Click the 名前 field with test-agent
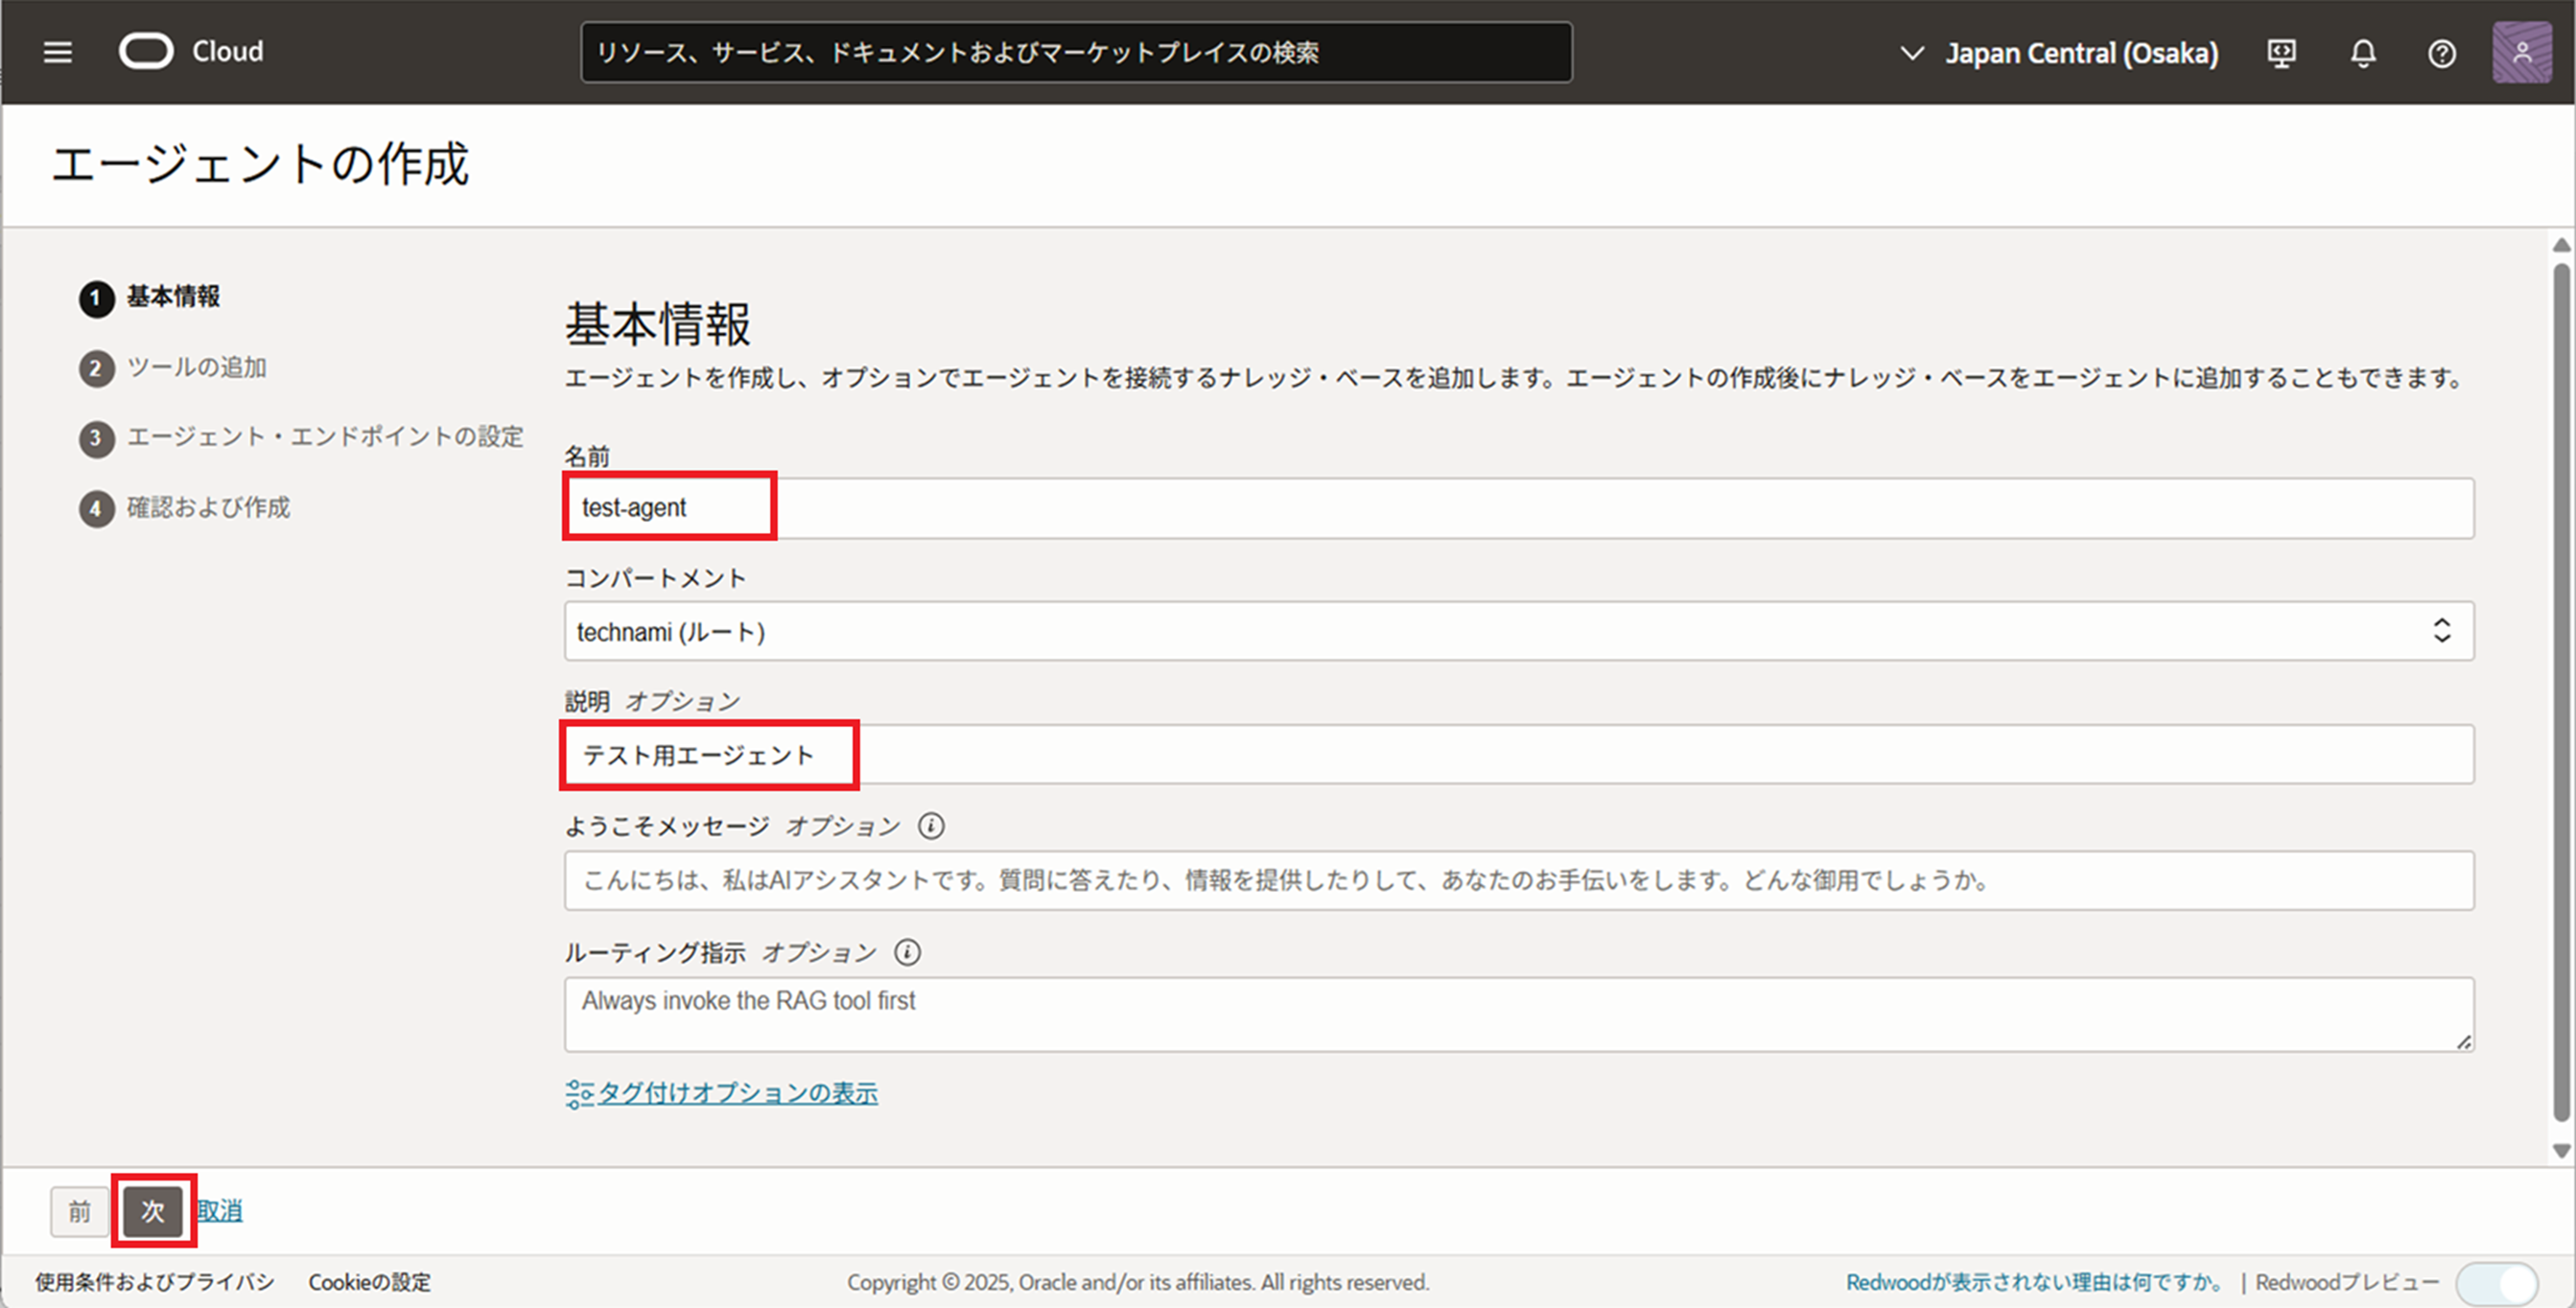The width and height of the screenshot is (2576, 1308). [x=1518, y=508]
